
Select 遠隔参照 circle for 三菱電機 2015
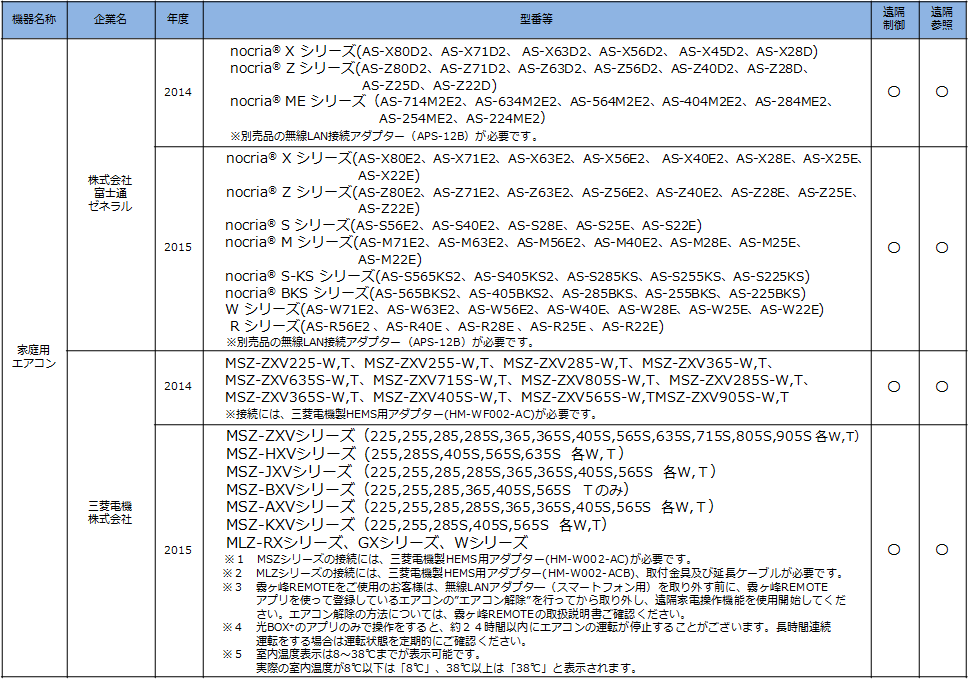click(x=942, y=549)
